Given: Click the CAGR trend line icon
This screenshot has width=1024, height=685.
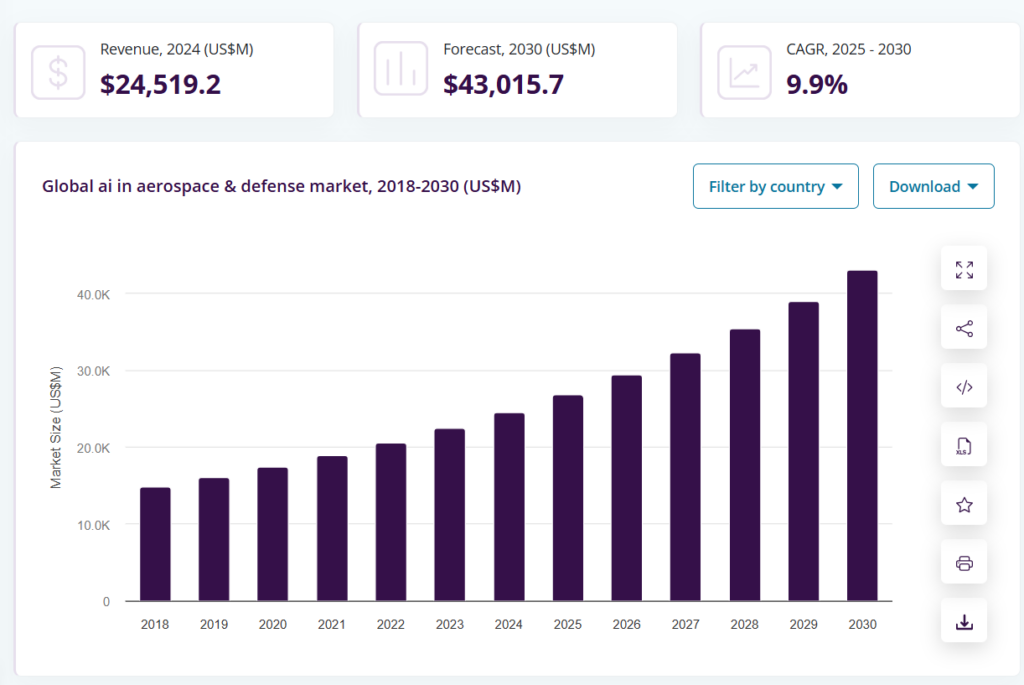Looking at the screenshot, I should [x=744, y=71].
